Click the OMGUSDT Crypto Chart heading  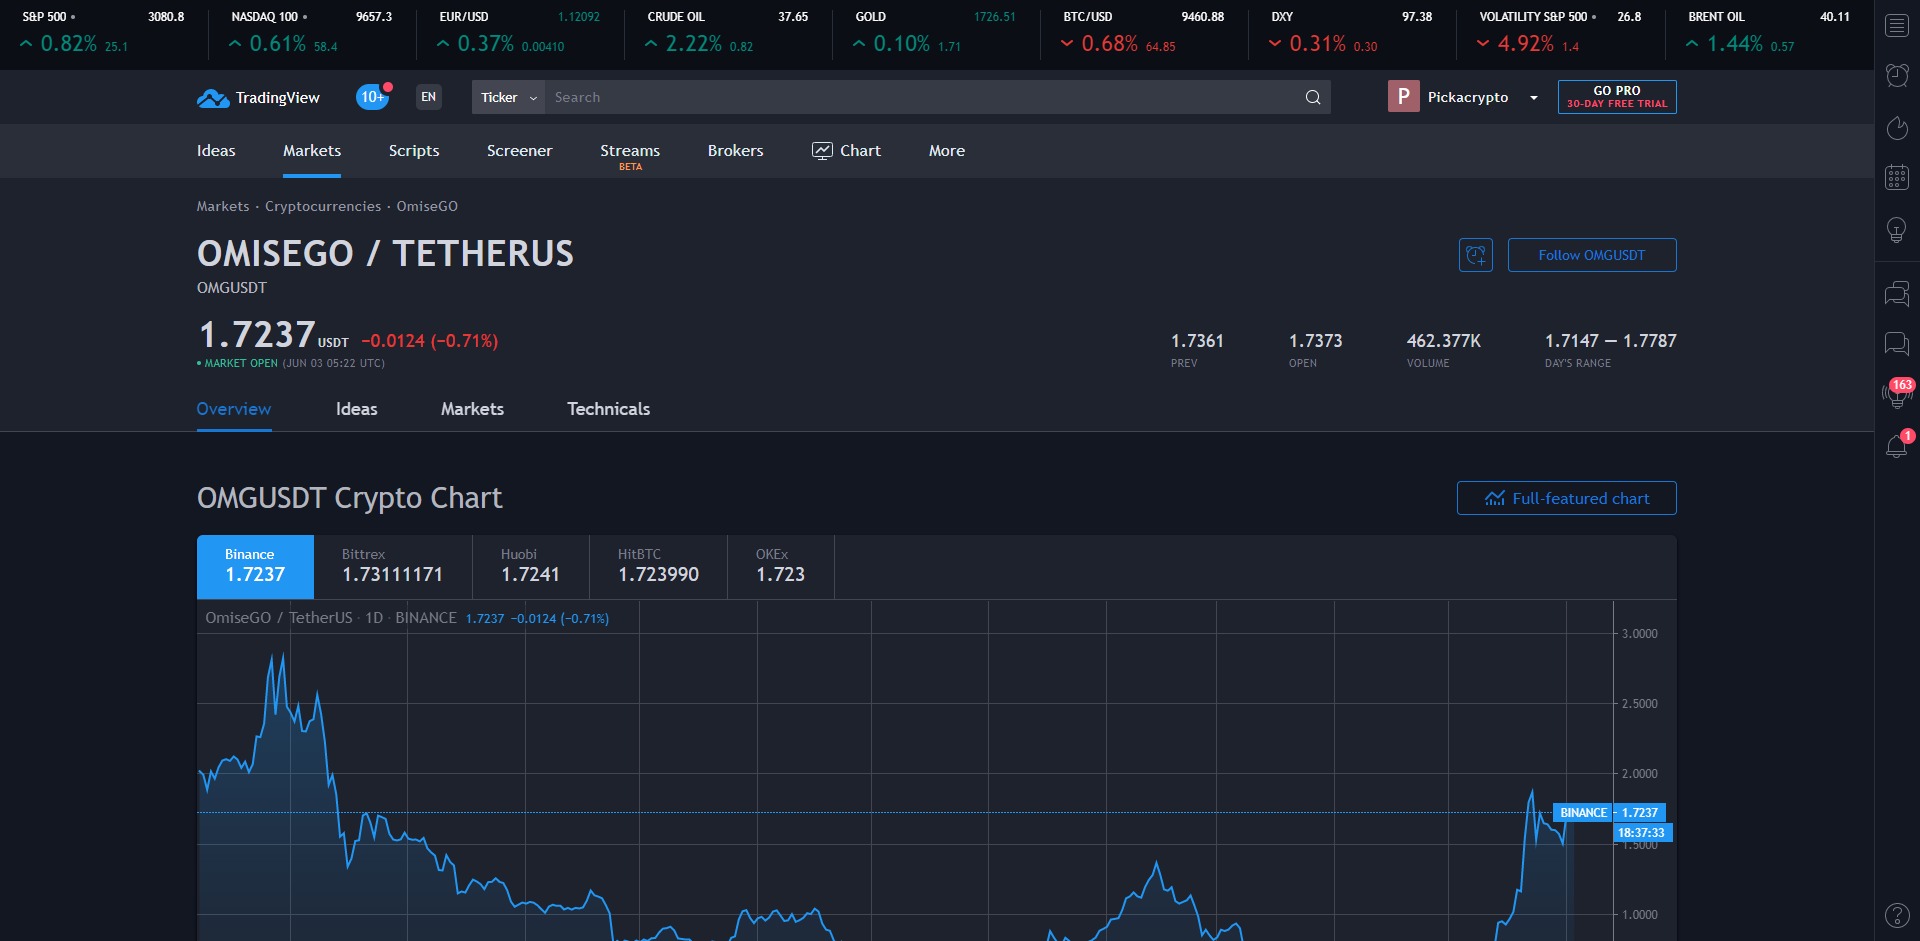[349, 498]
